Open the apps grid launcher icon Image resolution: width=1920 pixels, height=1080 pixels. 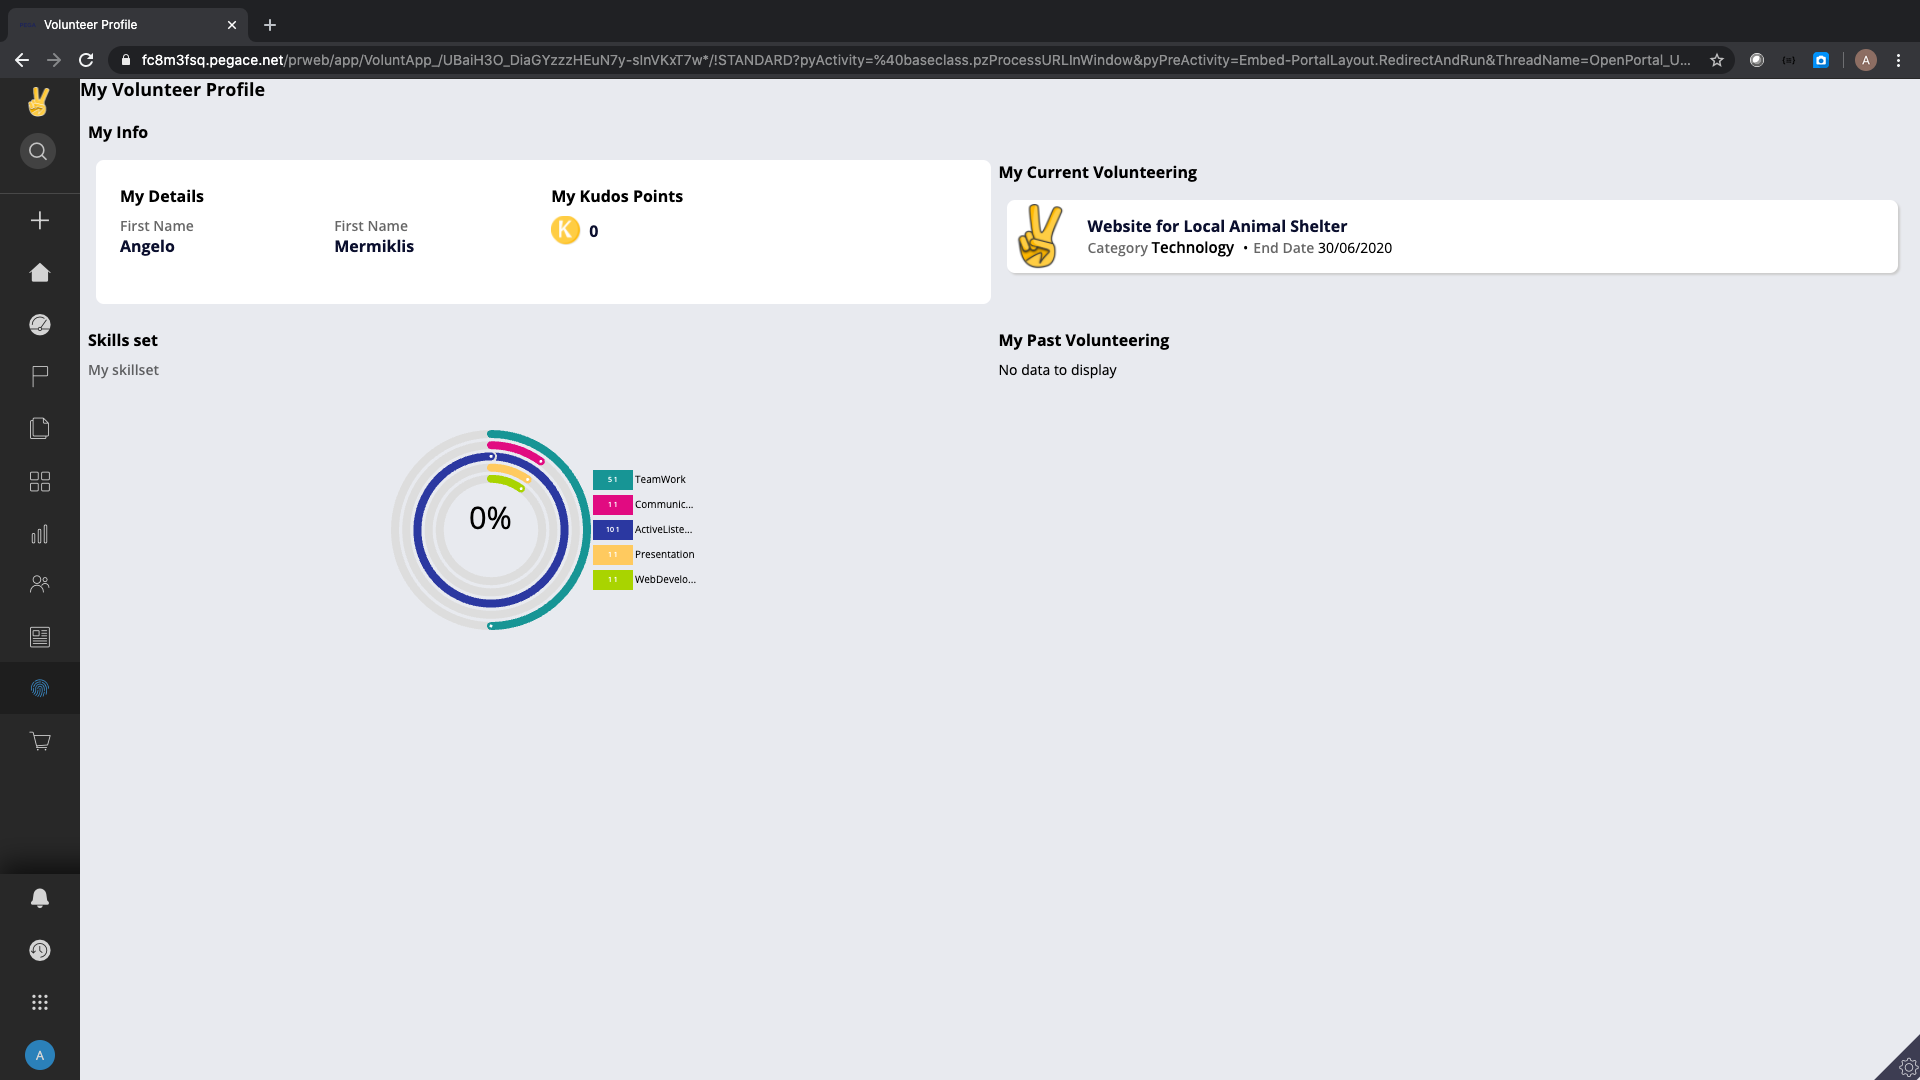point(40,1002)
